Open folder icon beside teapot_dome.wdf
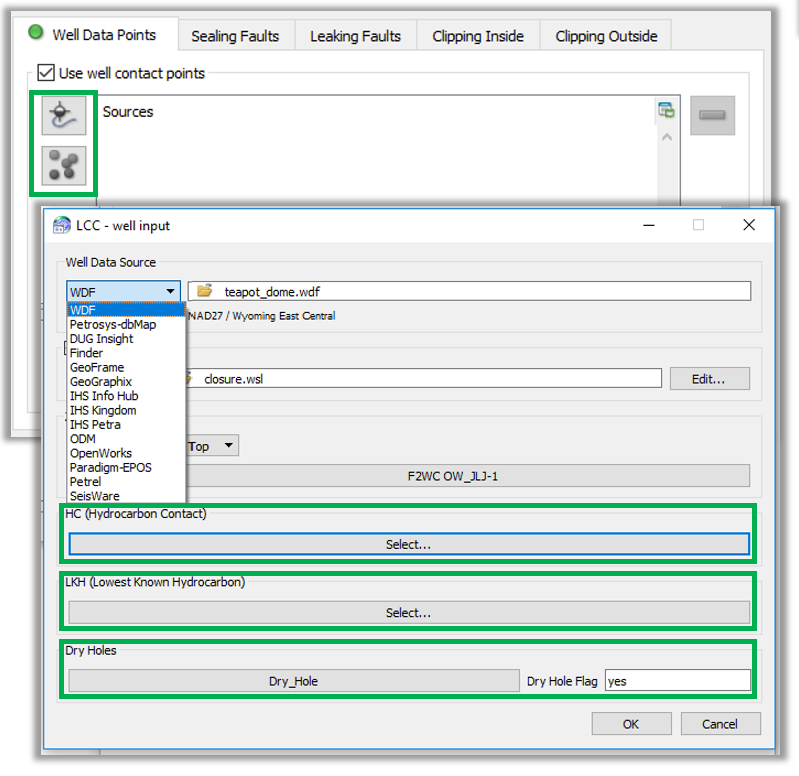The height and width of the screenshot is (776, 799). (x=205, y=291)
